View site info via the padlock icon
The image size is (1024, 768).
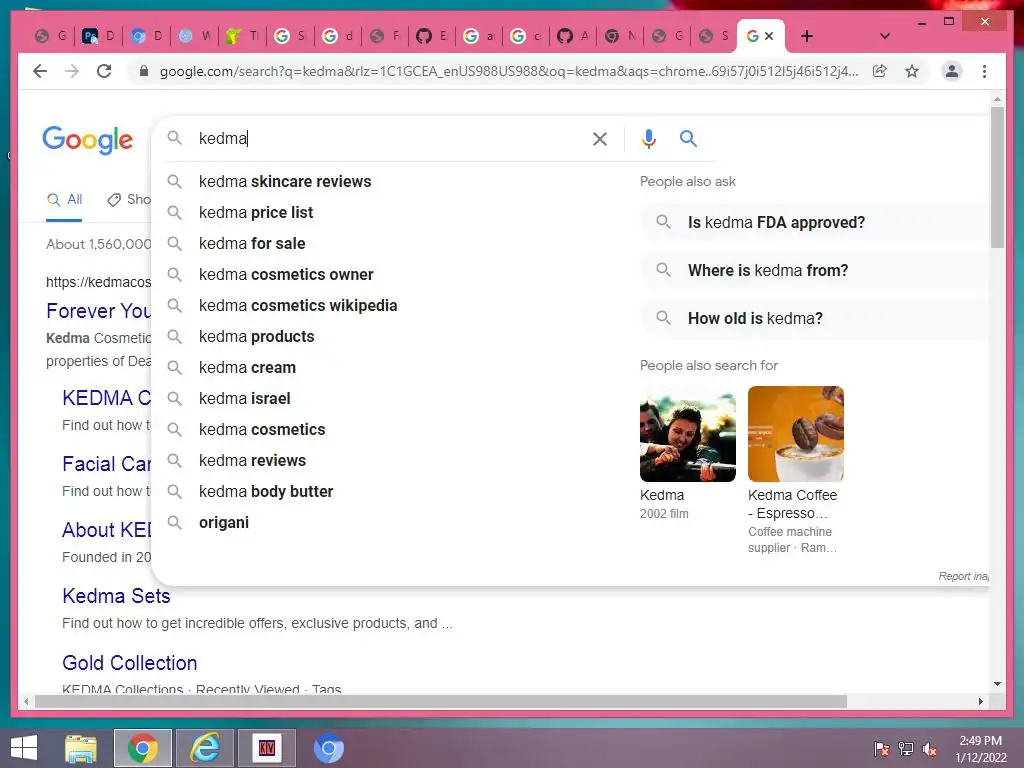(144, 71)
